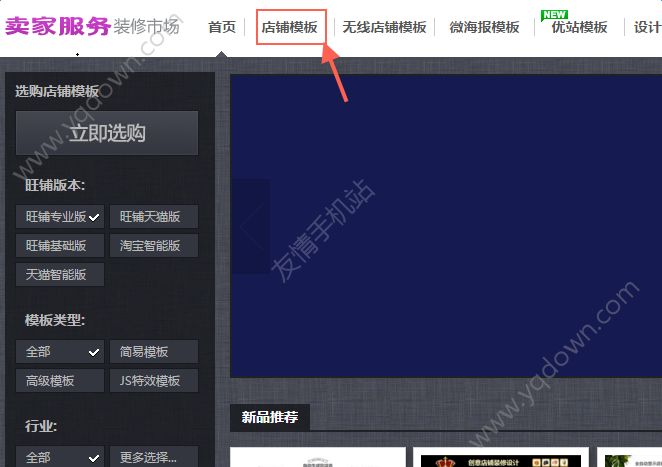Click the large dark blue banner
This screenshot has width=662, height=467.
446,226
